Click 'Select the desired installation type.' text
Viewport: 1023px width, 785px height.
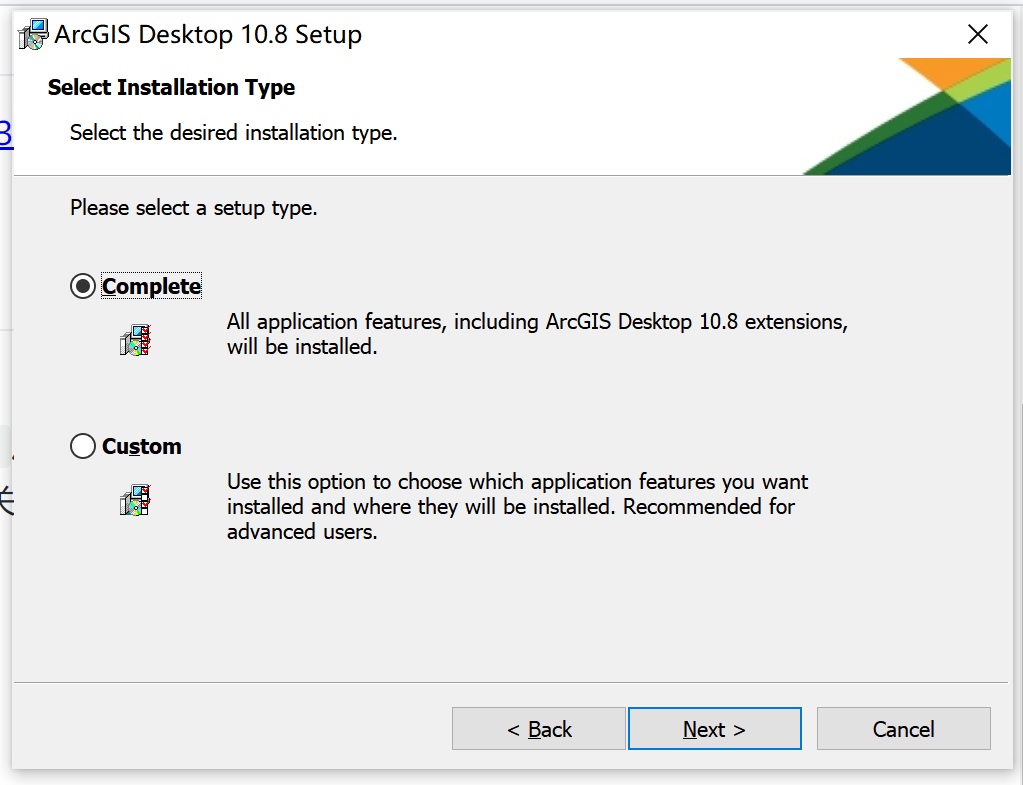pos(234,132)
